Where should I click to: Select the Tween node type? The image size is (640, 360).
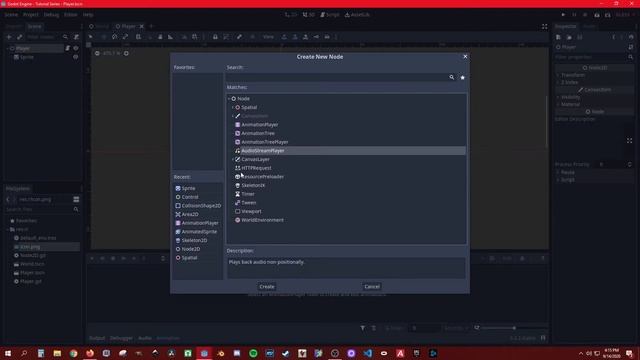pyautogui.click(x=249, y=202)
